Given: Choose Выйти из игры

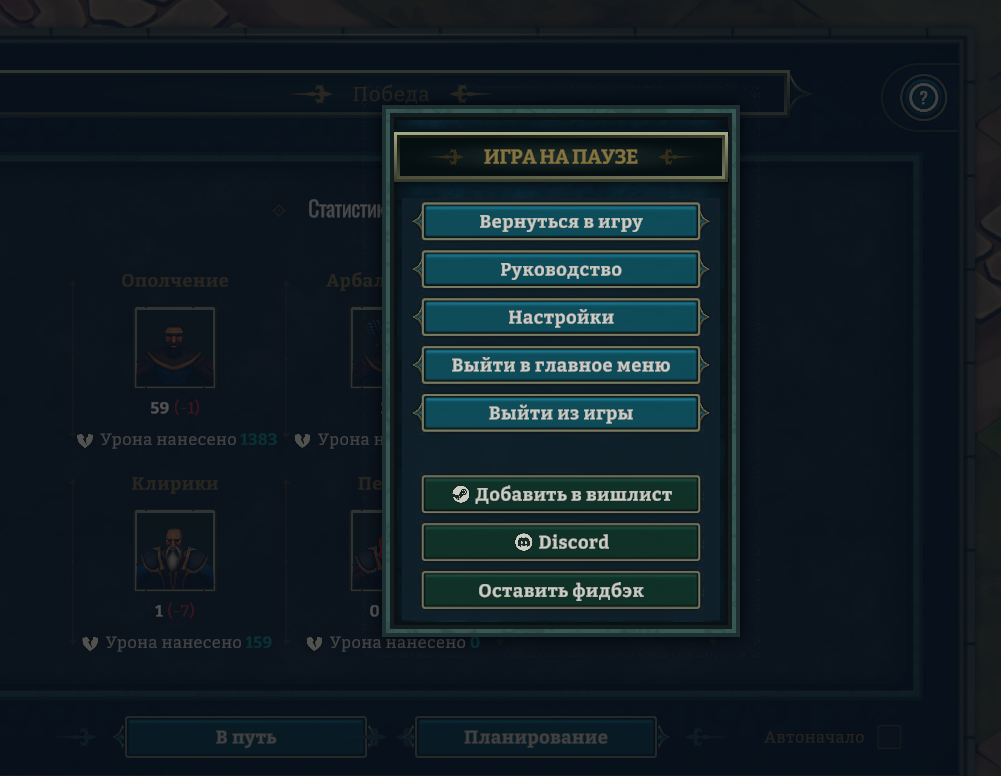Looking at the screenshot, I should click(x=561, y=413).
